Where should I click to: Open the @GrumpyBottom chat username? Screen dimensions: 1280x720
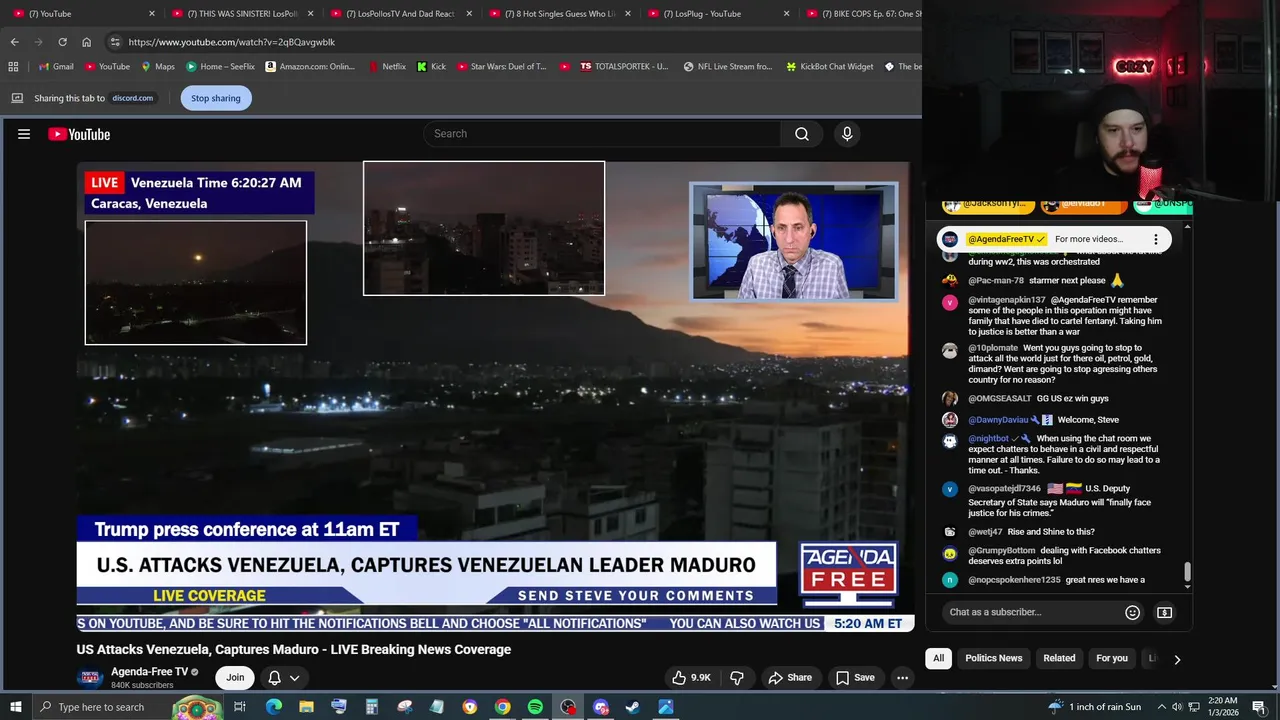coord(1002,551)
